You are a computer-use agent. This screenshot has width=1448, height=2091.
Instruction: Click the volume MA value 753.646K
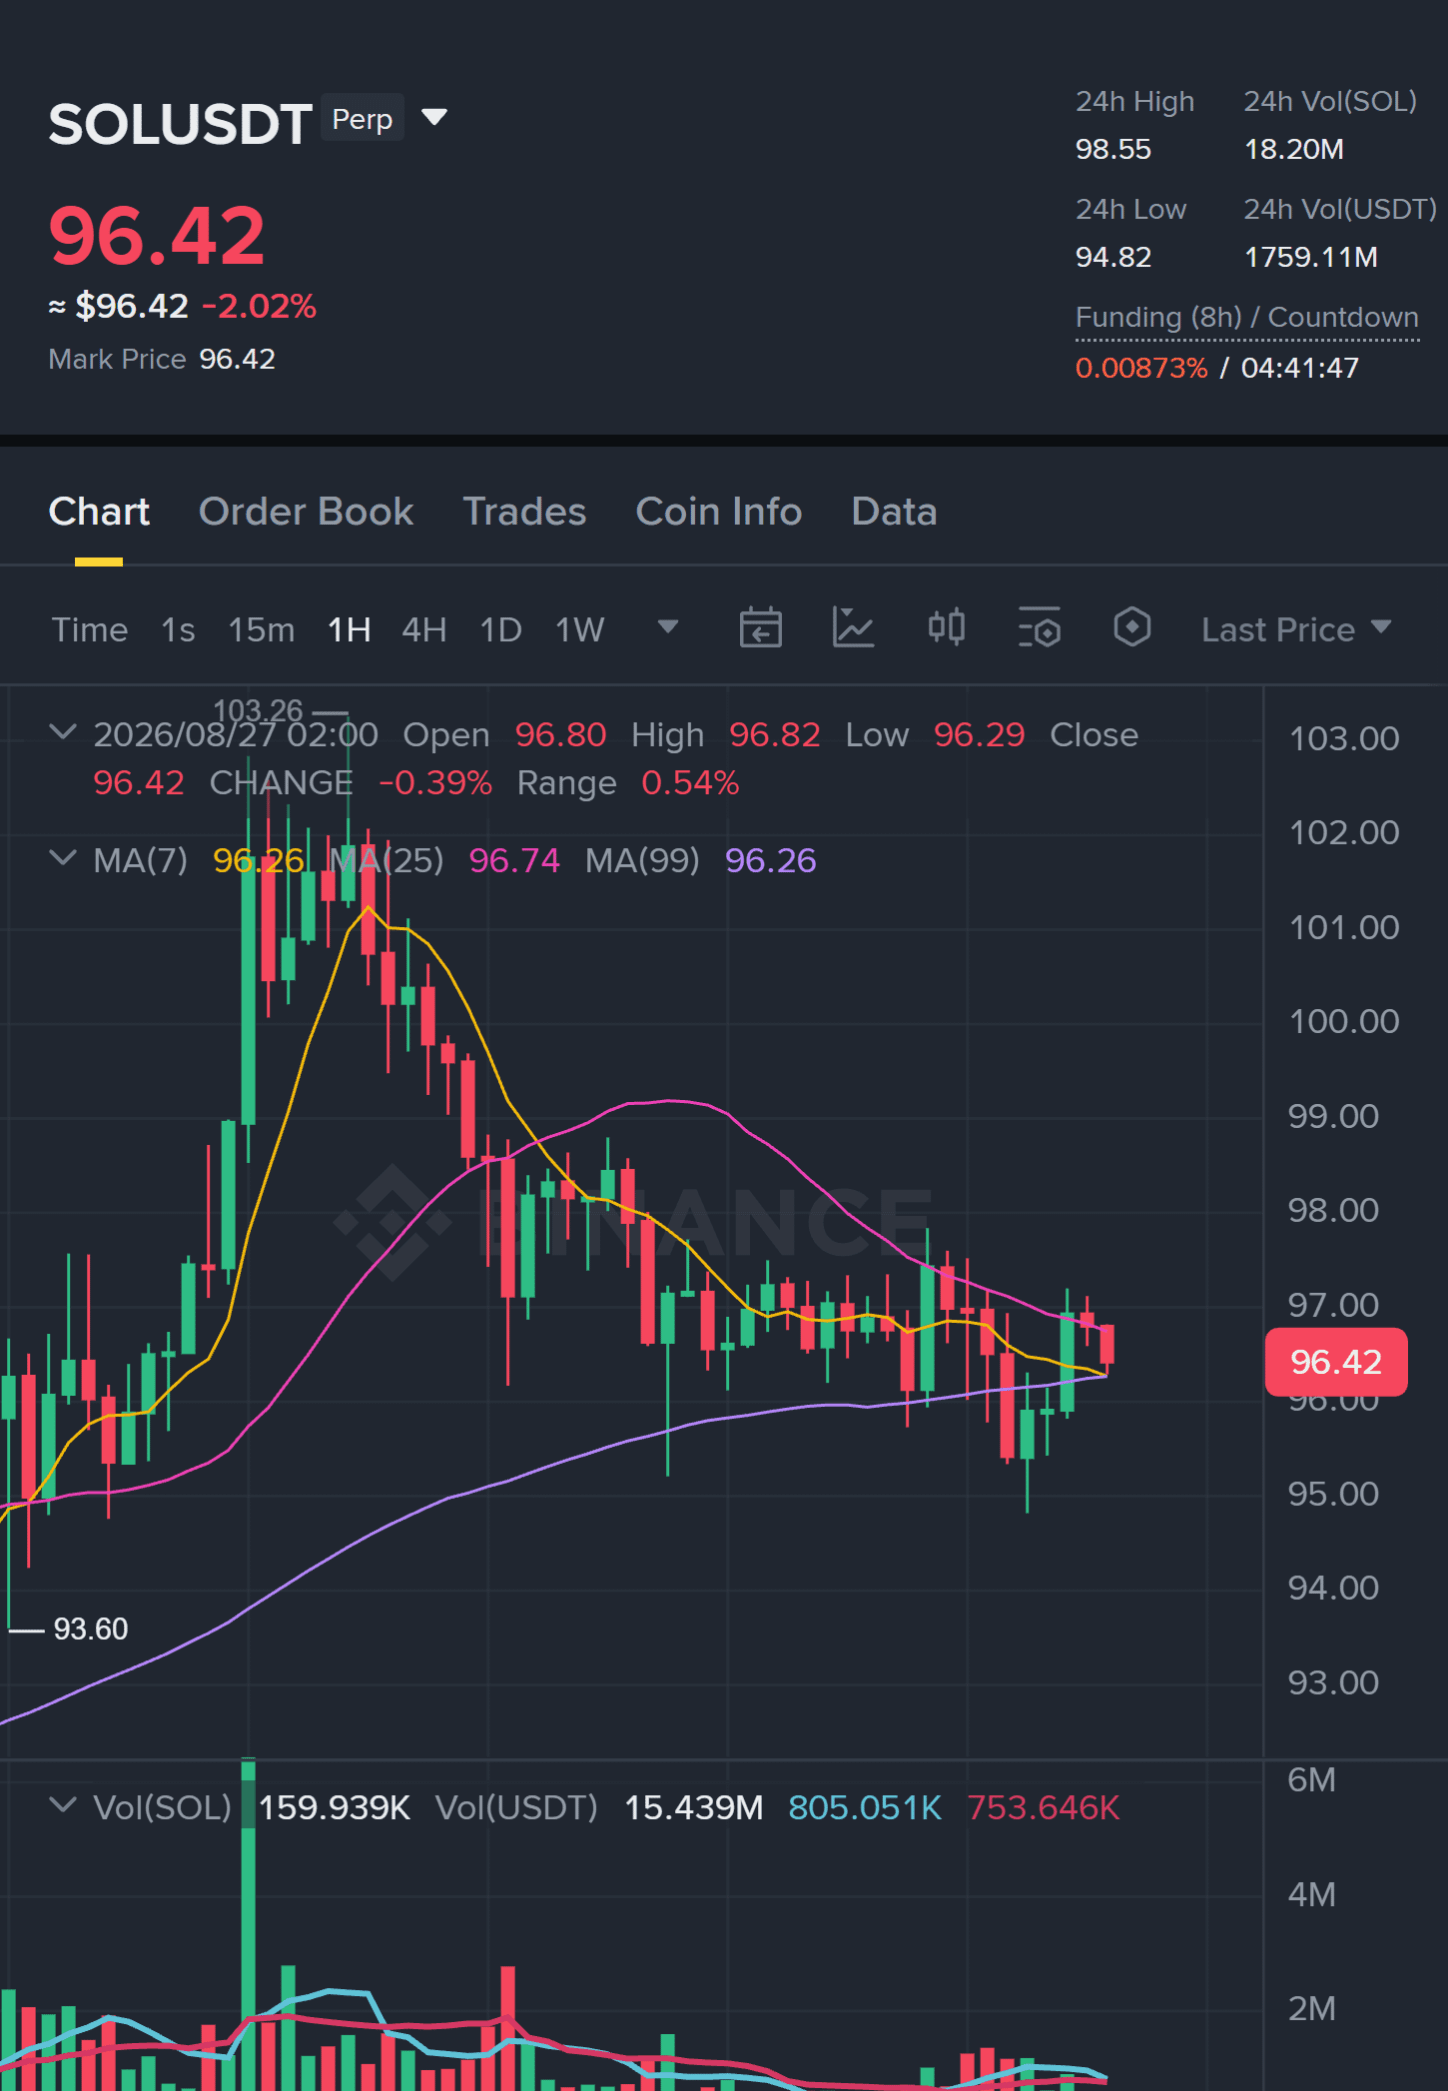point(1043,1807)
